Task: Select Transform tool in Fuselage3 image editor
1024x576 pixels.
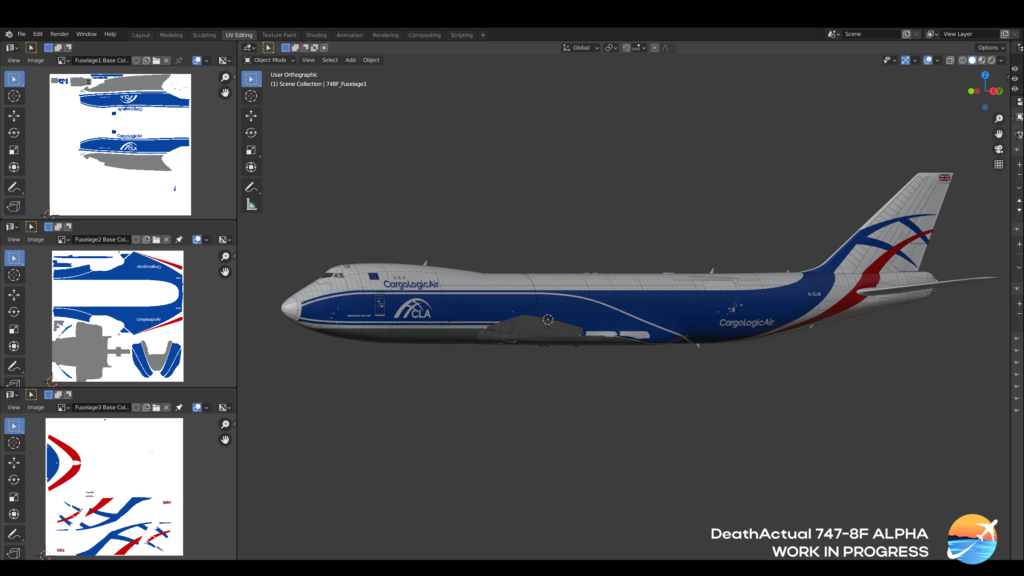Action: (x=14, y=514)
